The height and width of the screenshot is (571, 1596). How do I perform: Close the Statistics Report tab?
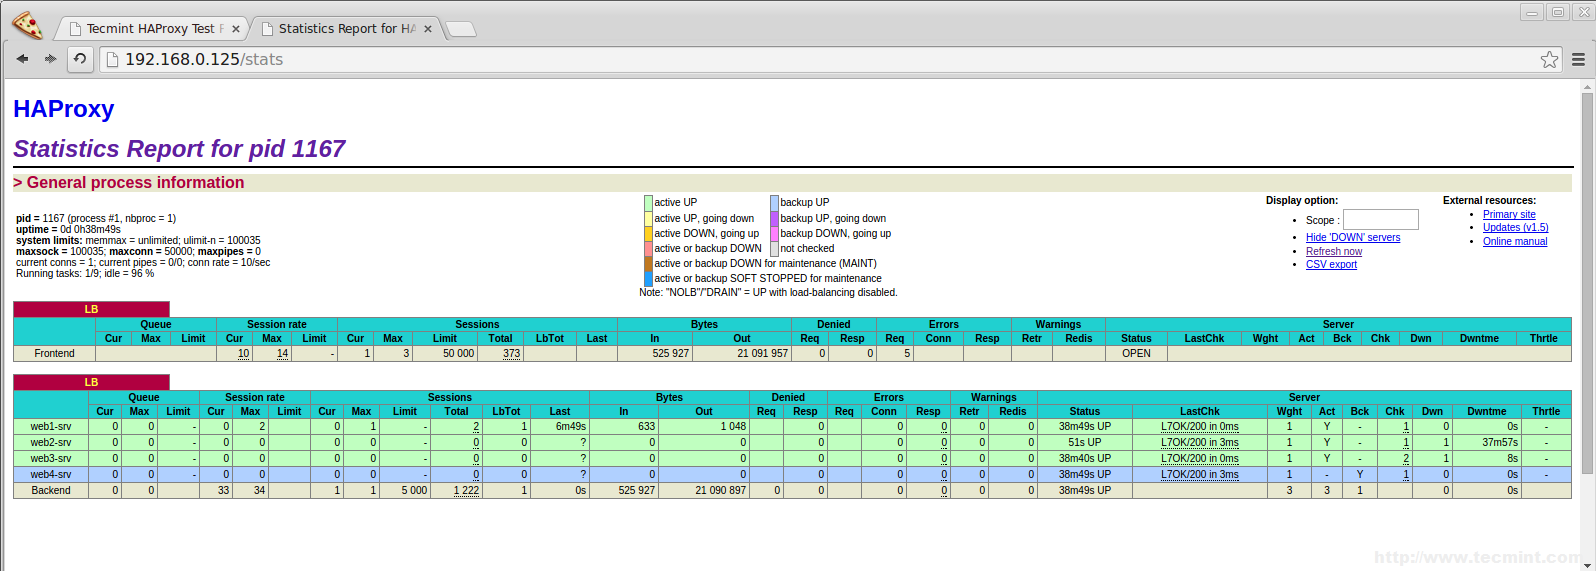click(428, 29)
